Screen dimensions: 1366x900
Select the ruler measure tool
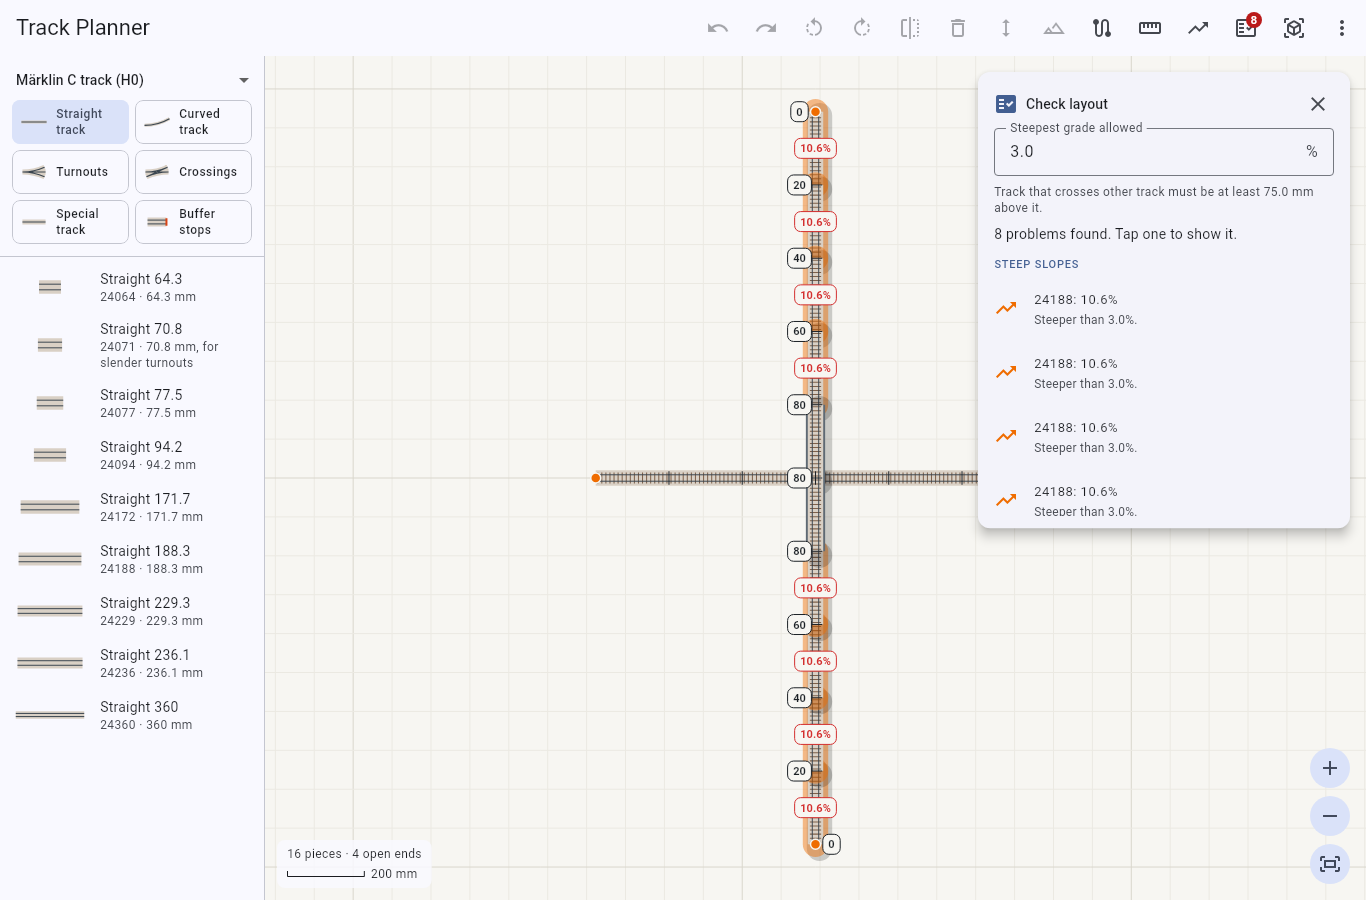pos(1150,28)
